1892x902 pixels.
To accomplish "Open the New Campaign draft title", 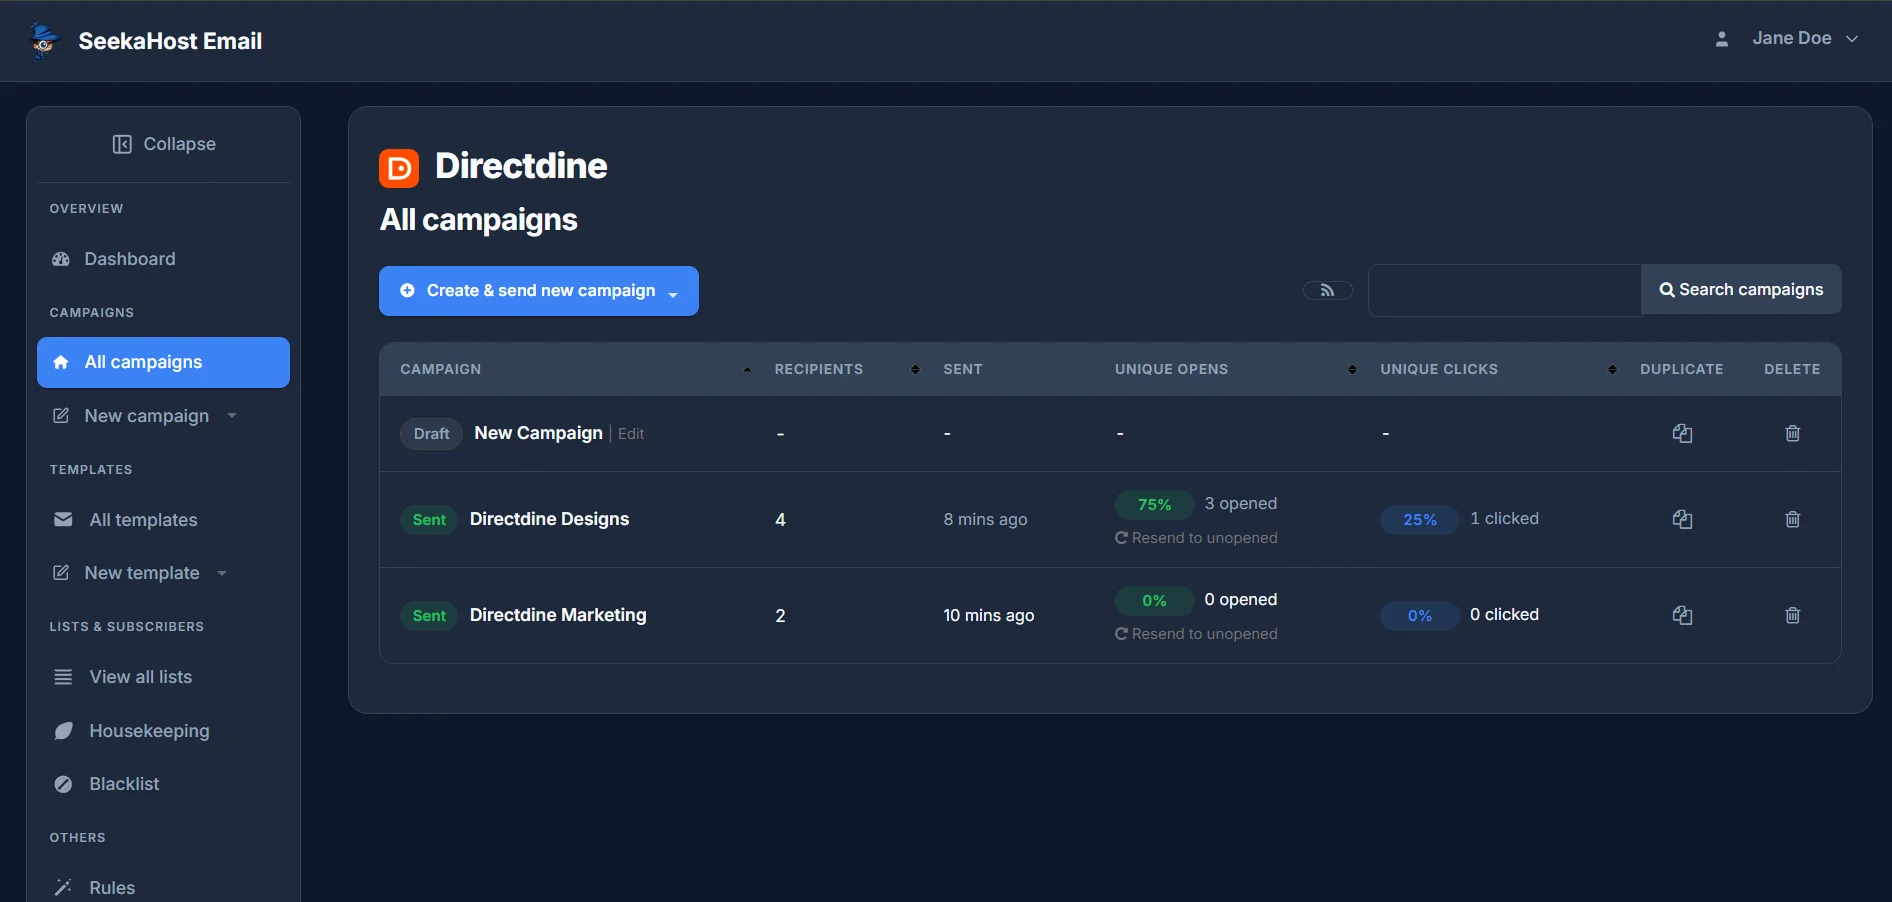I will pyautogui.click(x=538, y=433).
